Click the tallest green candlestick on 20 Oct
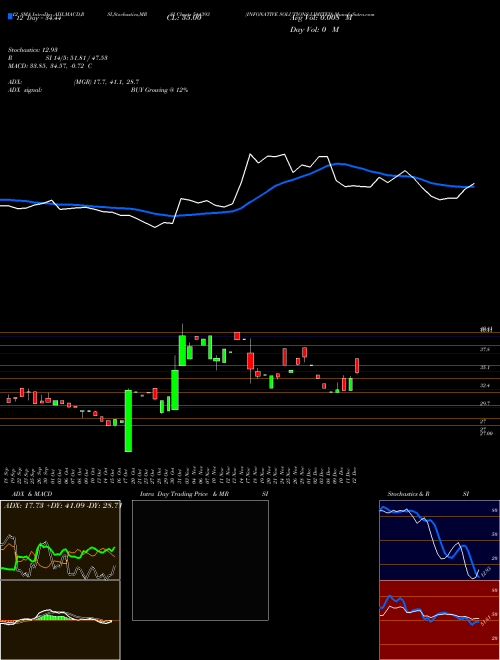500x660 pixels. [128, 421]
